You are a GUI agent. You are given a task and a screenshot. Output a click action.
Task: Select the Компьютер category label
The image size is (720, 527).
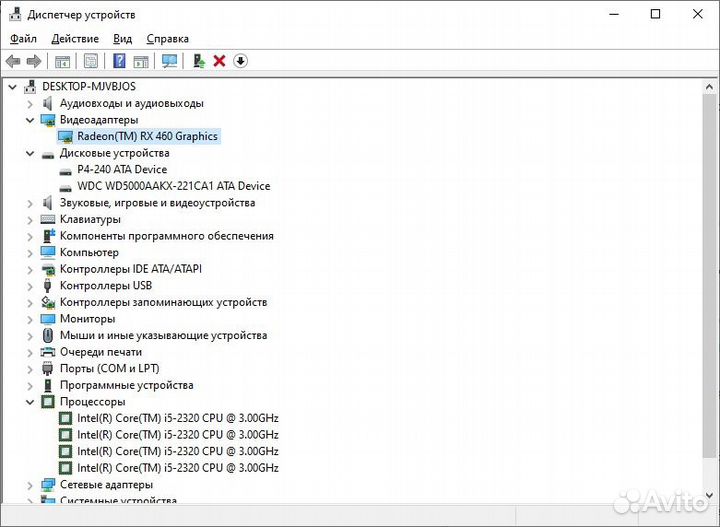point(89,252)
